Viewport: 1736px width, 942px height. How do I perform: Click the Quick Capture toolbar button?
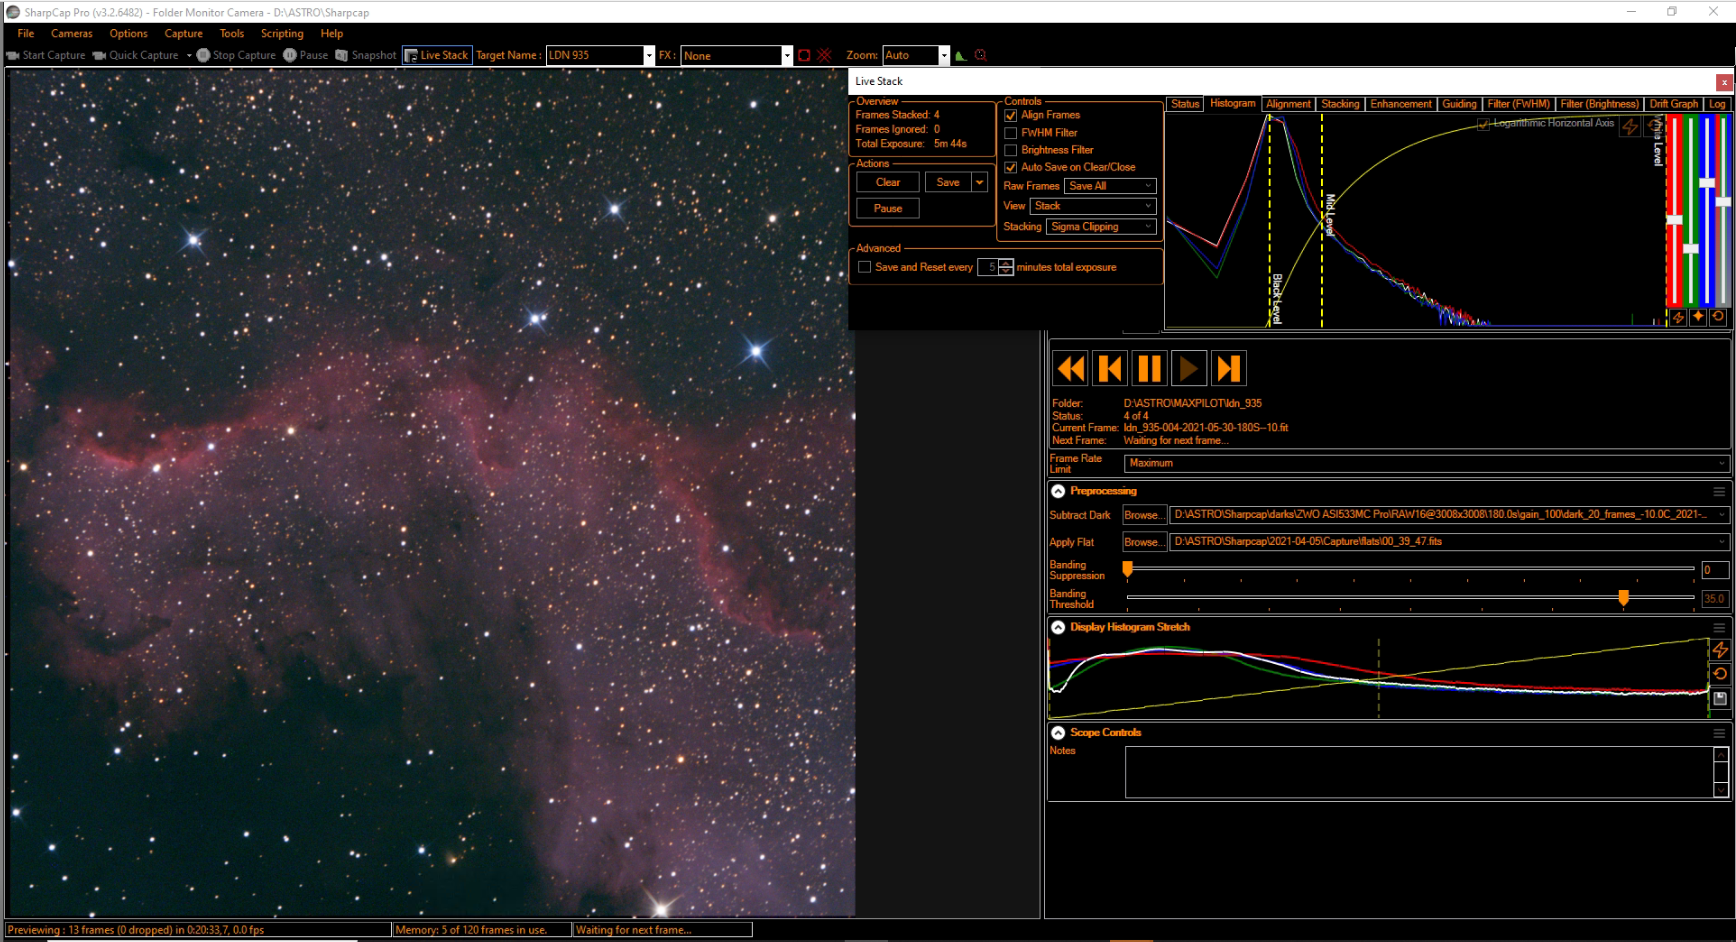click(x=136, y=55)
